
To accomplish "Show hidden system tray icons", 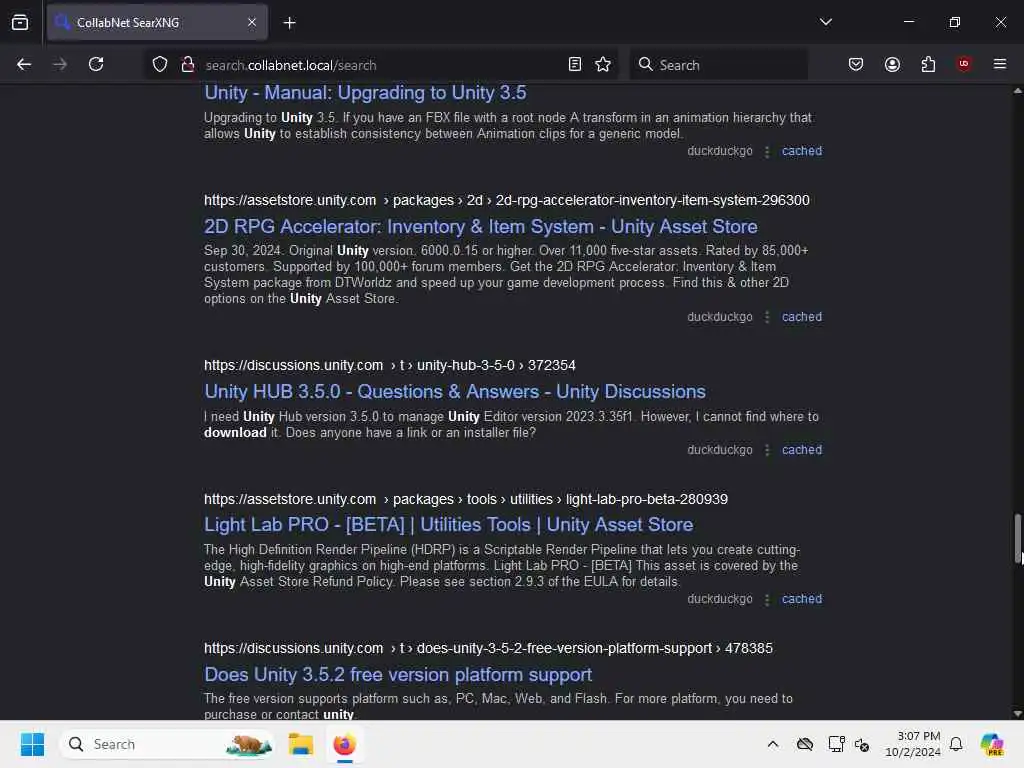I will [773, 744].
